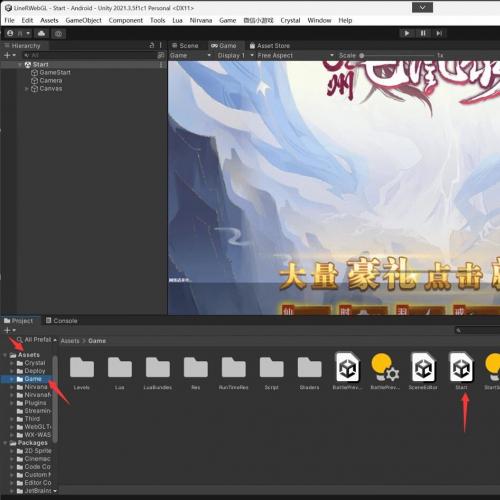This screenshot has width=500, height=500.
Task: Select the WX-WASM folder in tree
Action: pyautogui.click(x=34, y=435)
